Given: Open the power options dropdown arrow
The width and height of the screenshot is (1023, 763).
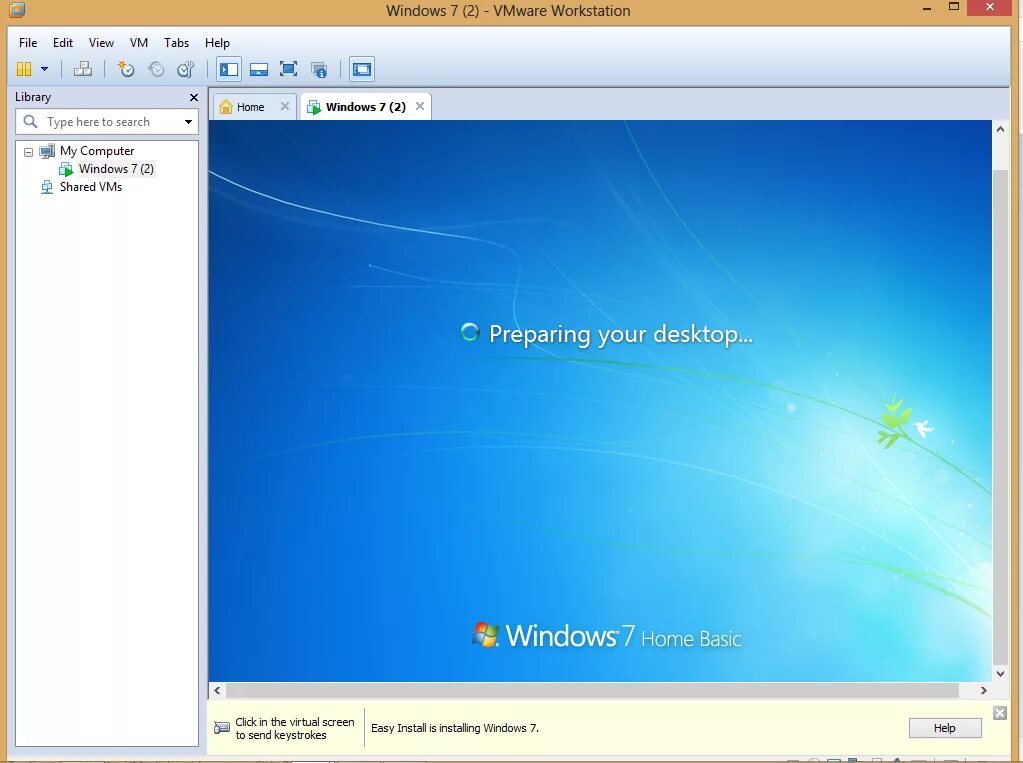Looking at the screenshot, I should click(44, 69).
